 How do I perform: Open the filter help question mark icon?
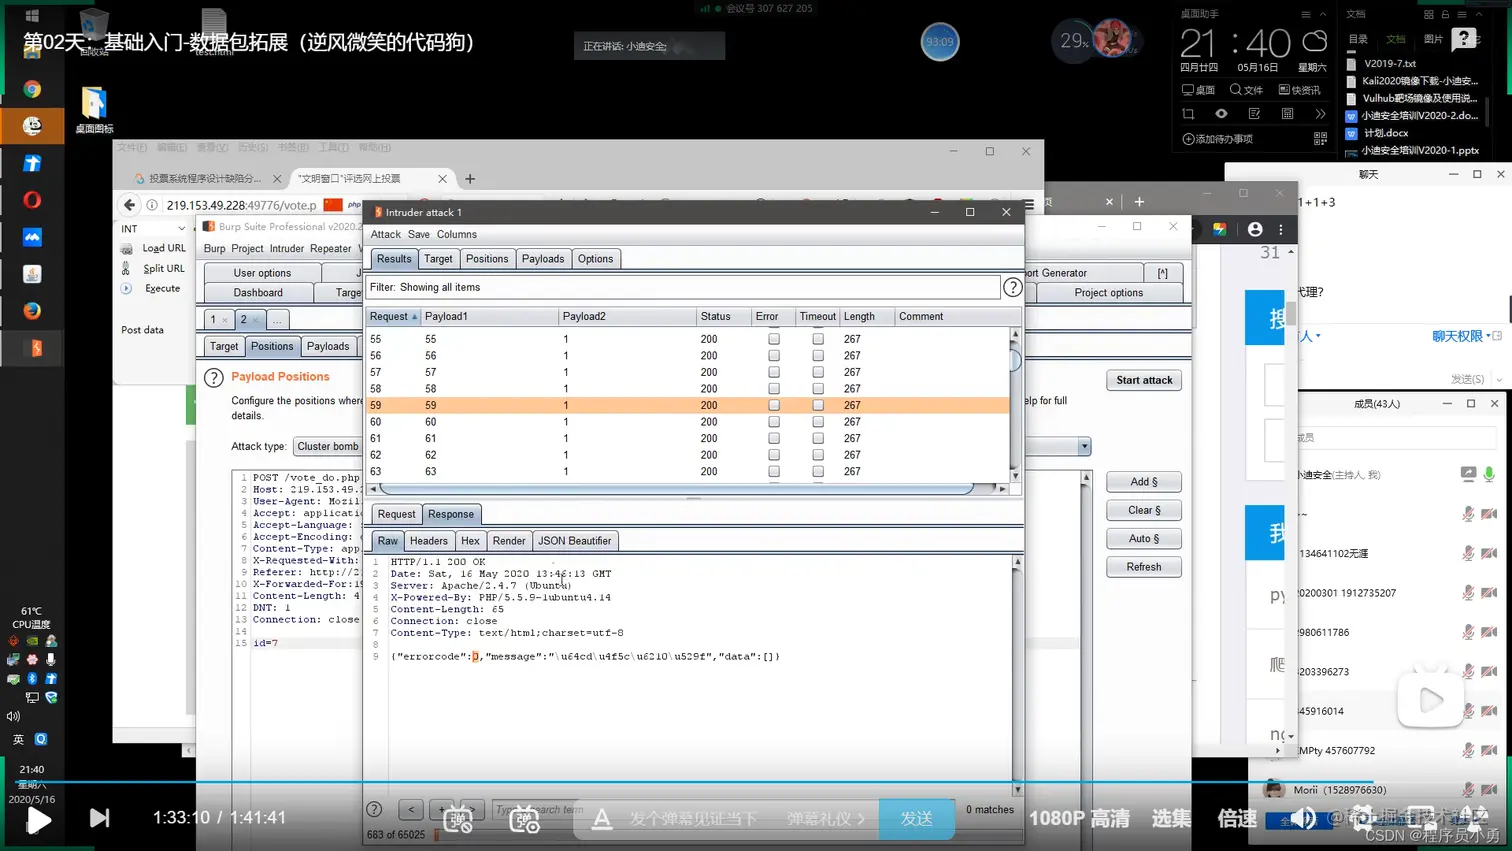click(x=1012, y=287)
